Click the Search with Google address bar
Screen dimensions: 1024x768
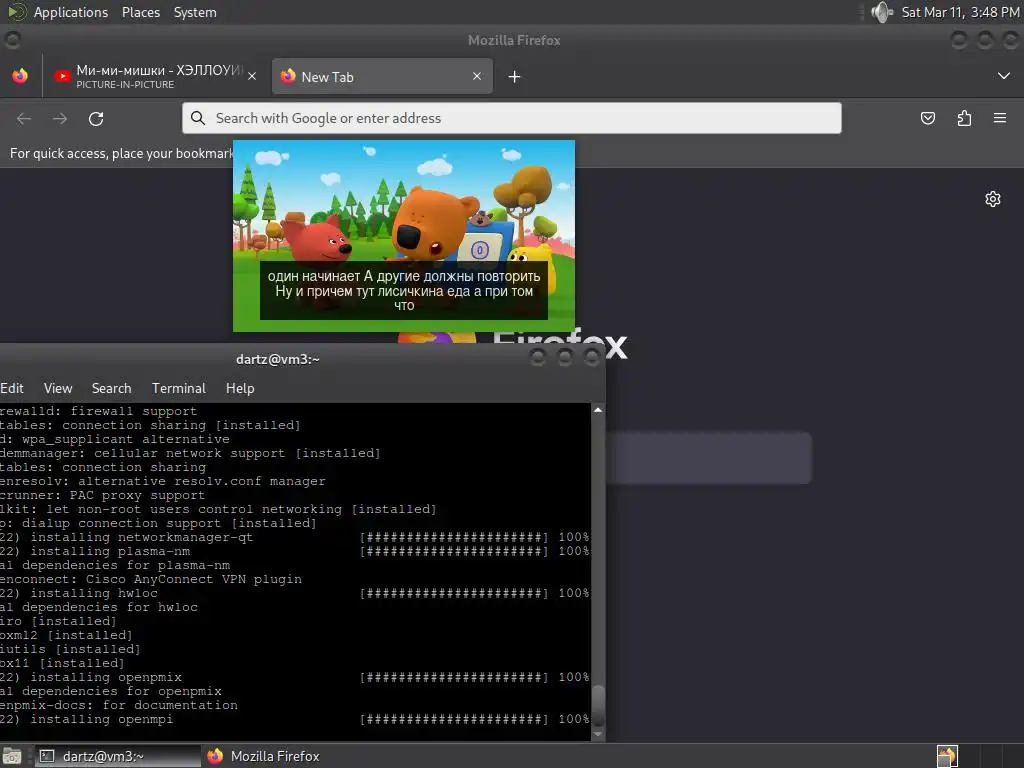click(x=511, y=118)
